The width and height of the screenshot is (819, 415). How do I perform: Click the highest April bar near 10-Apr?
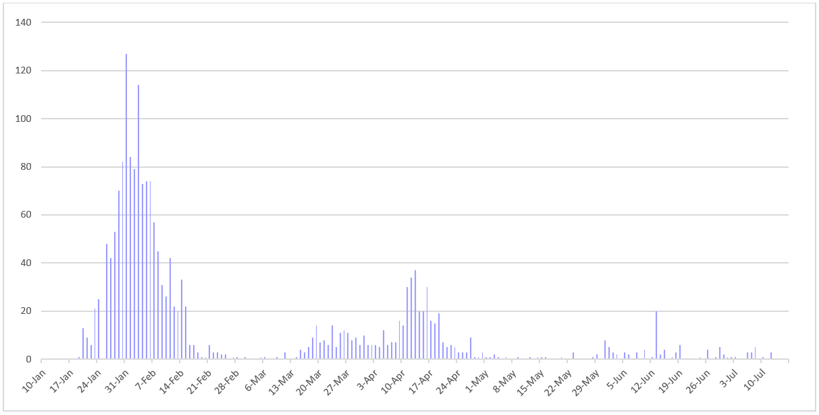[415, 316]
